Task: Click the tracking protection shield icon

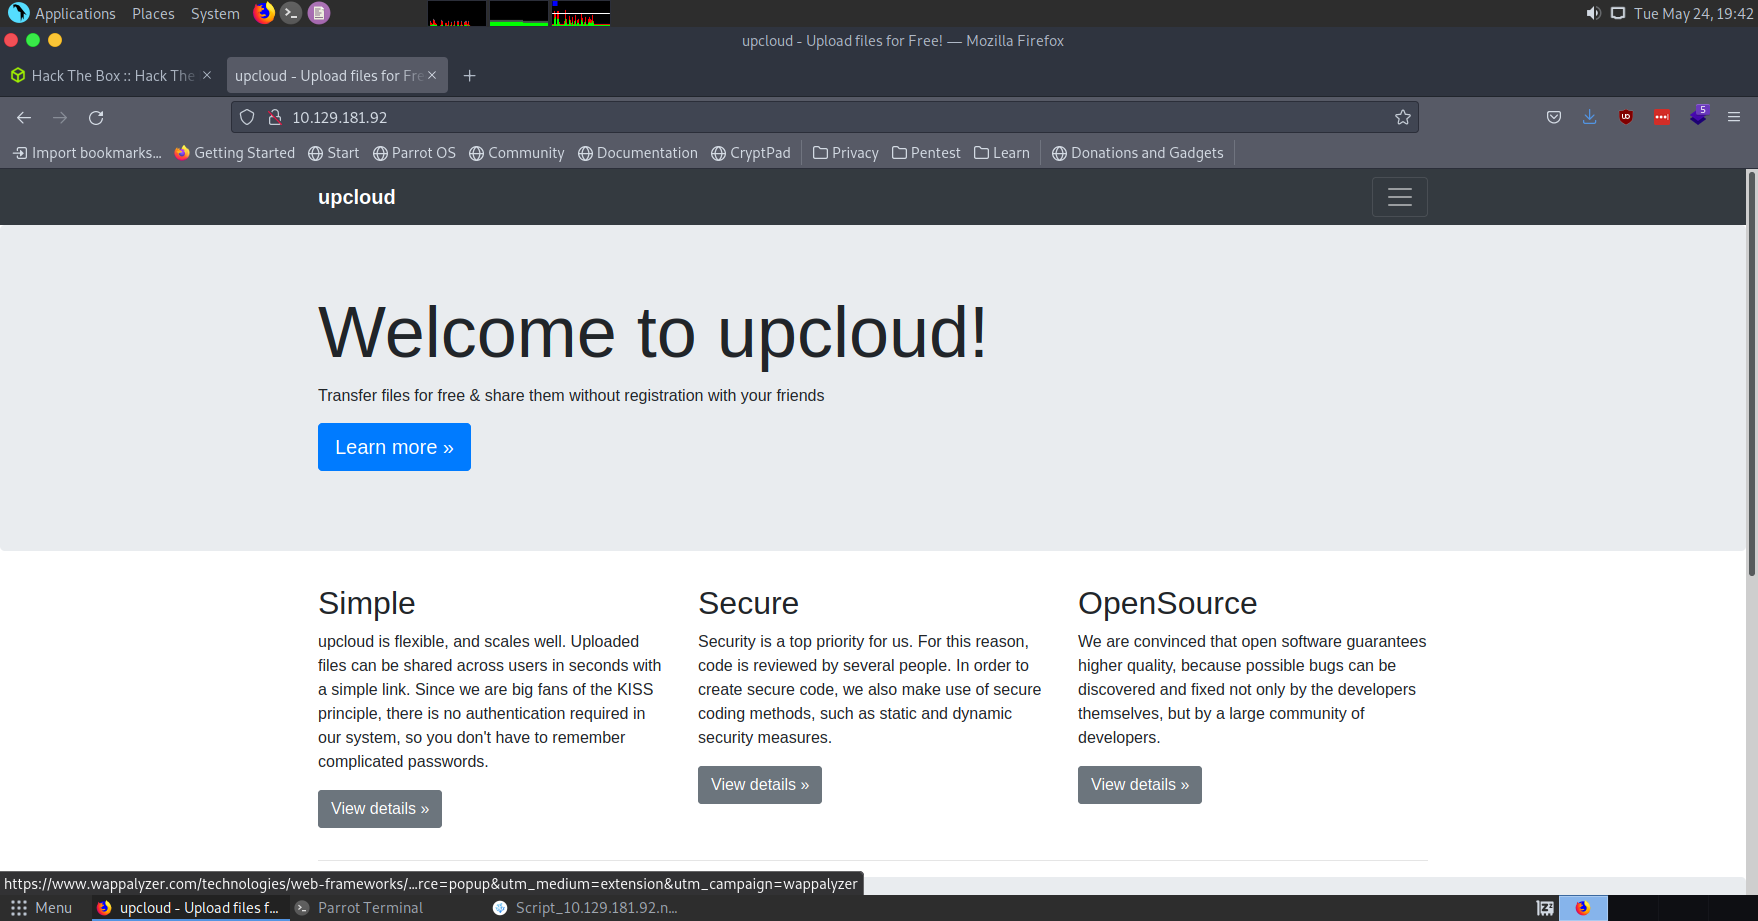Action: pyautogui.click(x=247, y=118)
